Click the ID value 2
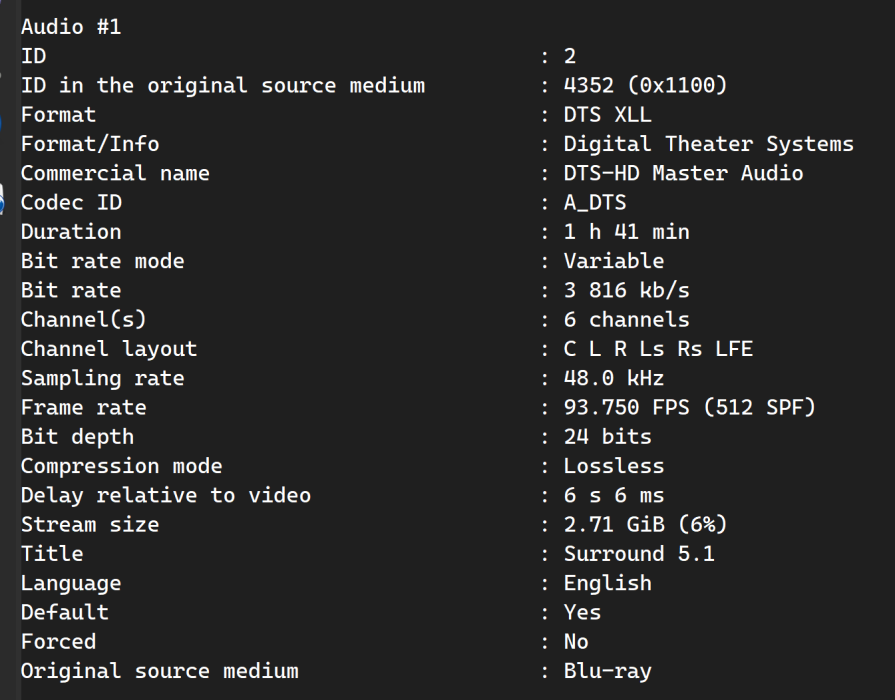 (570, 56)
